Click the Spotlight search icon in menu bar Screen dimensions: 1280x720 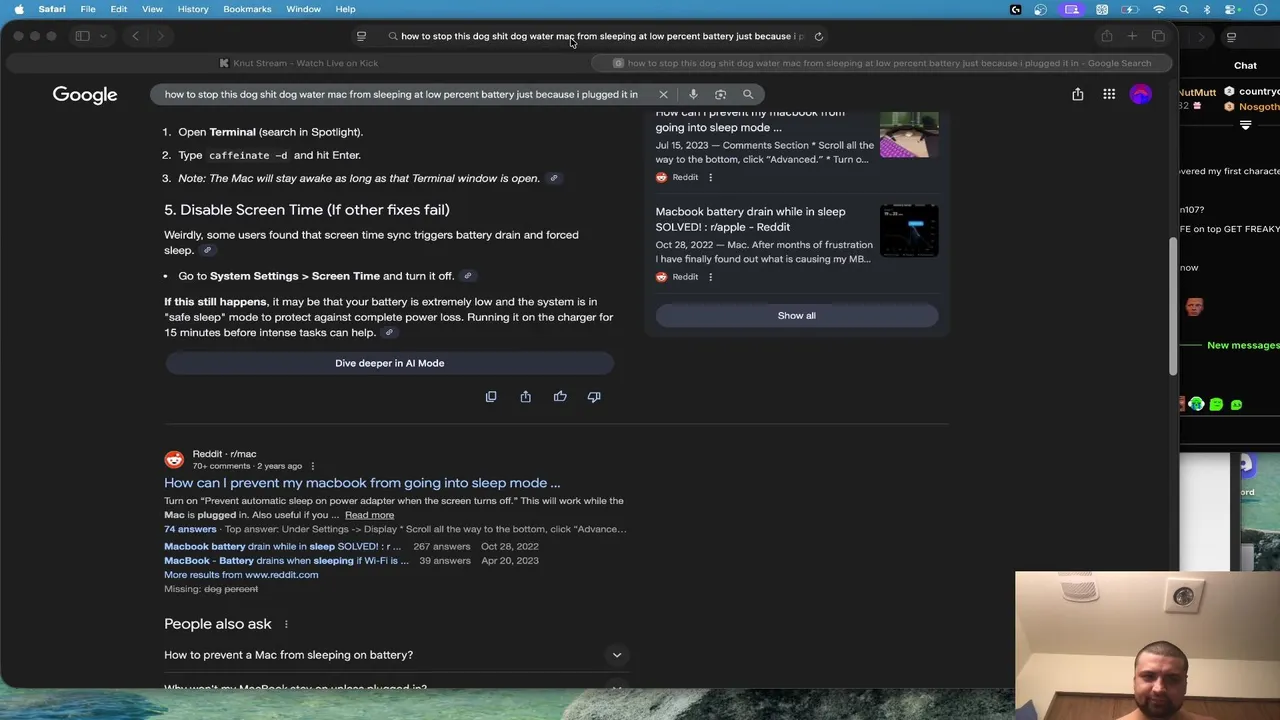1184,9
